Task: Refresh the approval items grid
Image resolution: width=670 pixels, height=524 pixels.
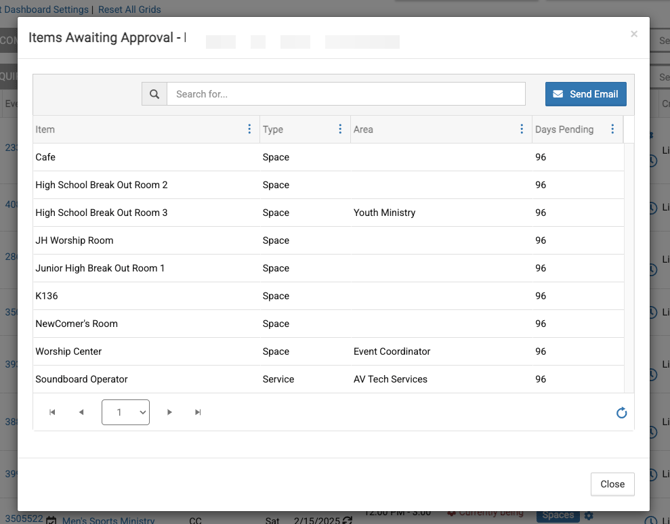Action: pos(621,413)
